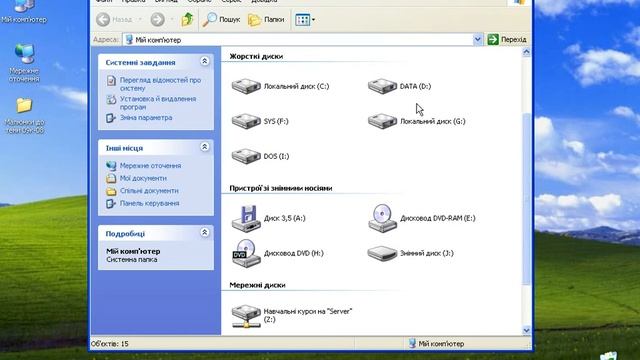Collapse the Системні завдання panel
This screenshot has height=360, width=640.
[x=204, y=61]
